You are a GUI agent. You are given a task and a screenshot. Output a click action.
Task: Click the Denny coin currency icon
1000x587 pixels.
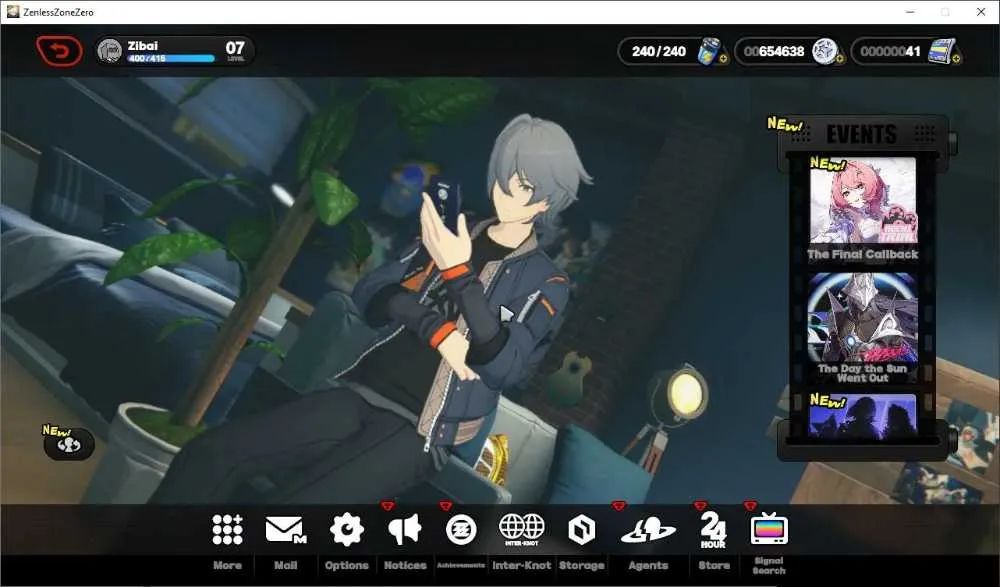coord(825,51)
